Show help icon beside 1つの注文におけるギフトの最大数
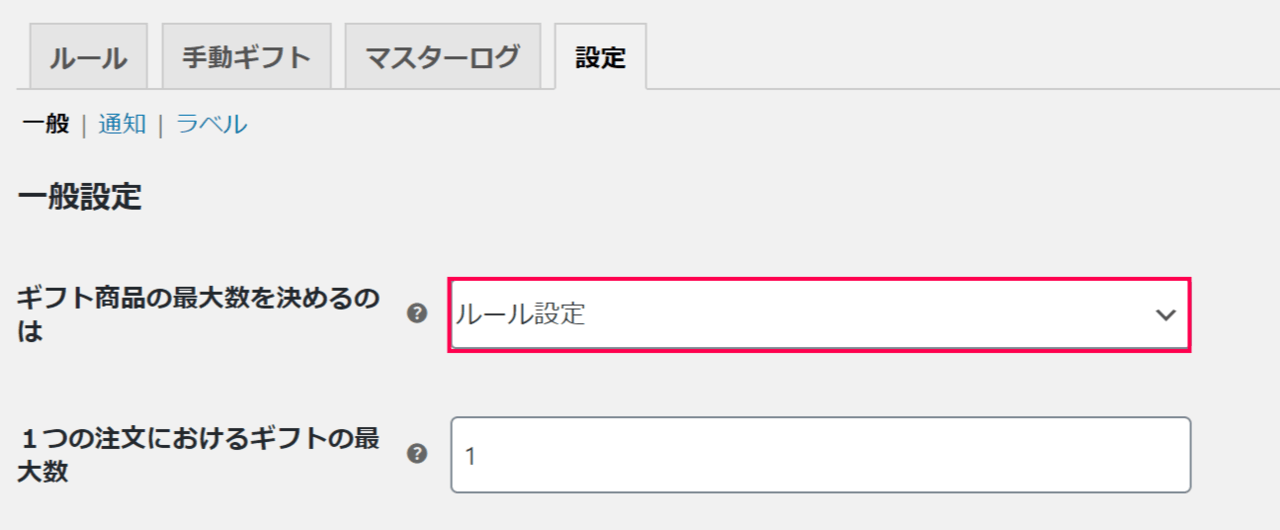Screen dimensions: 1280x530 point(418,454)
